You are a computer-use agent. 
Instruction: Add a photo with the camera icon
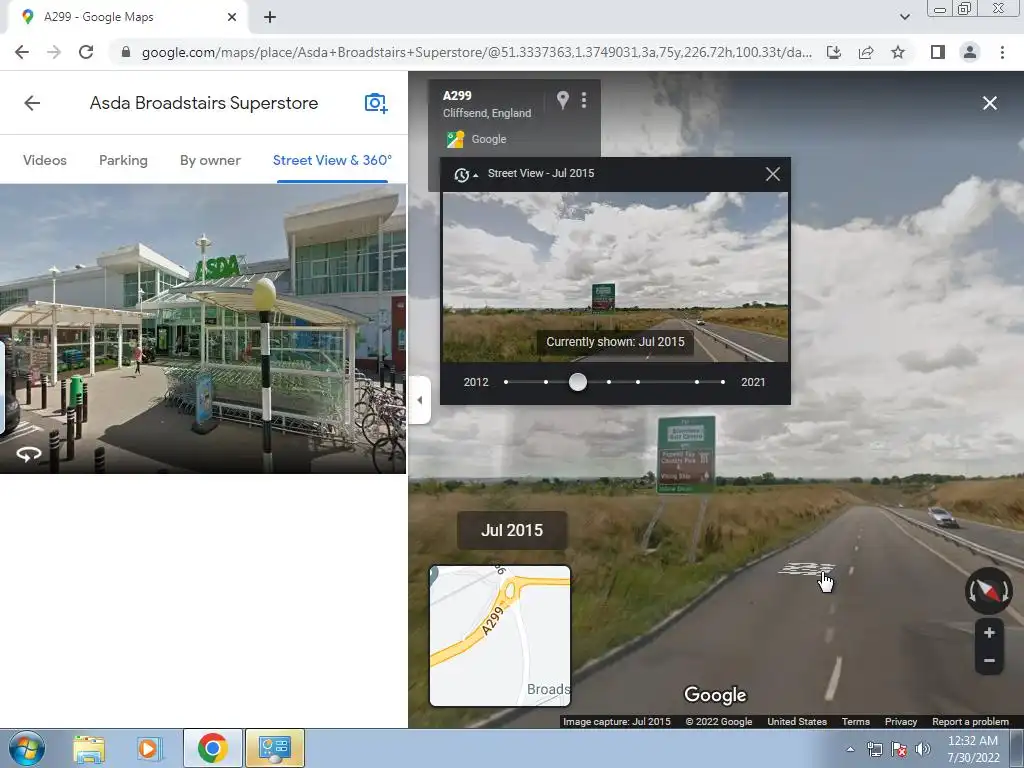[376, 103]
